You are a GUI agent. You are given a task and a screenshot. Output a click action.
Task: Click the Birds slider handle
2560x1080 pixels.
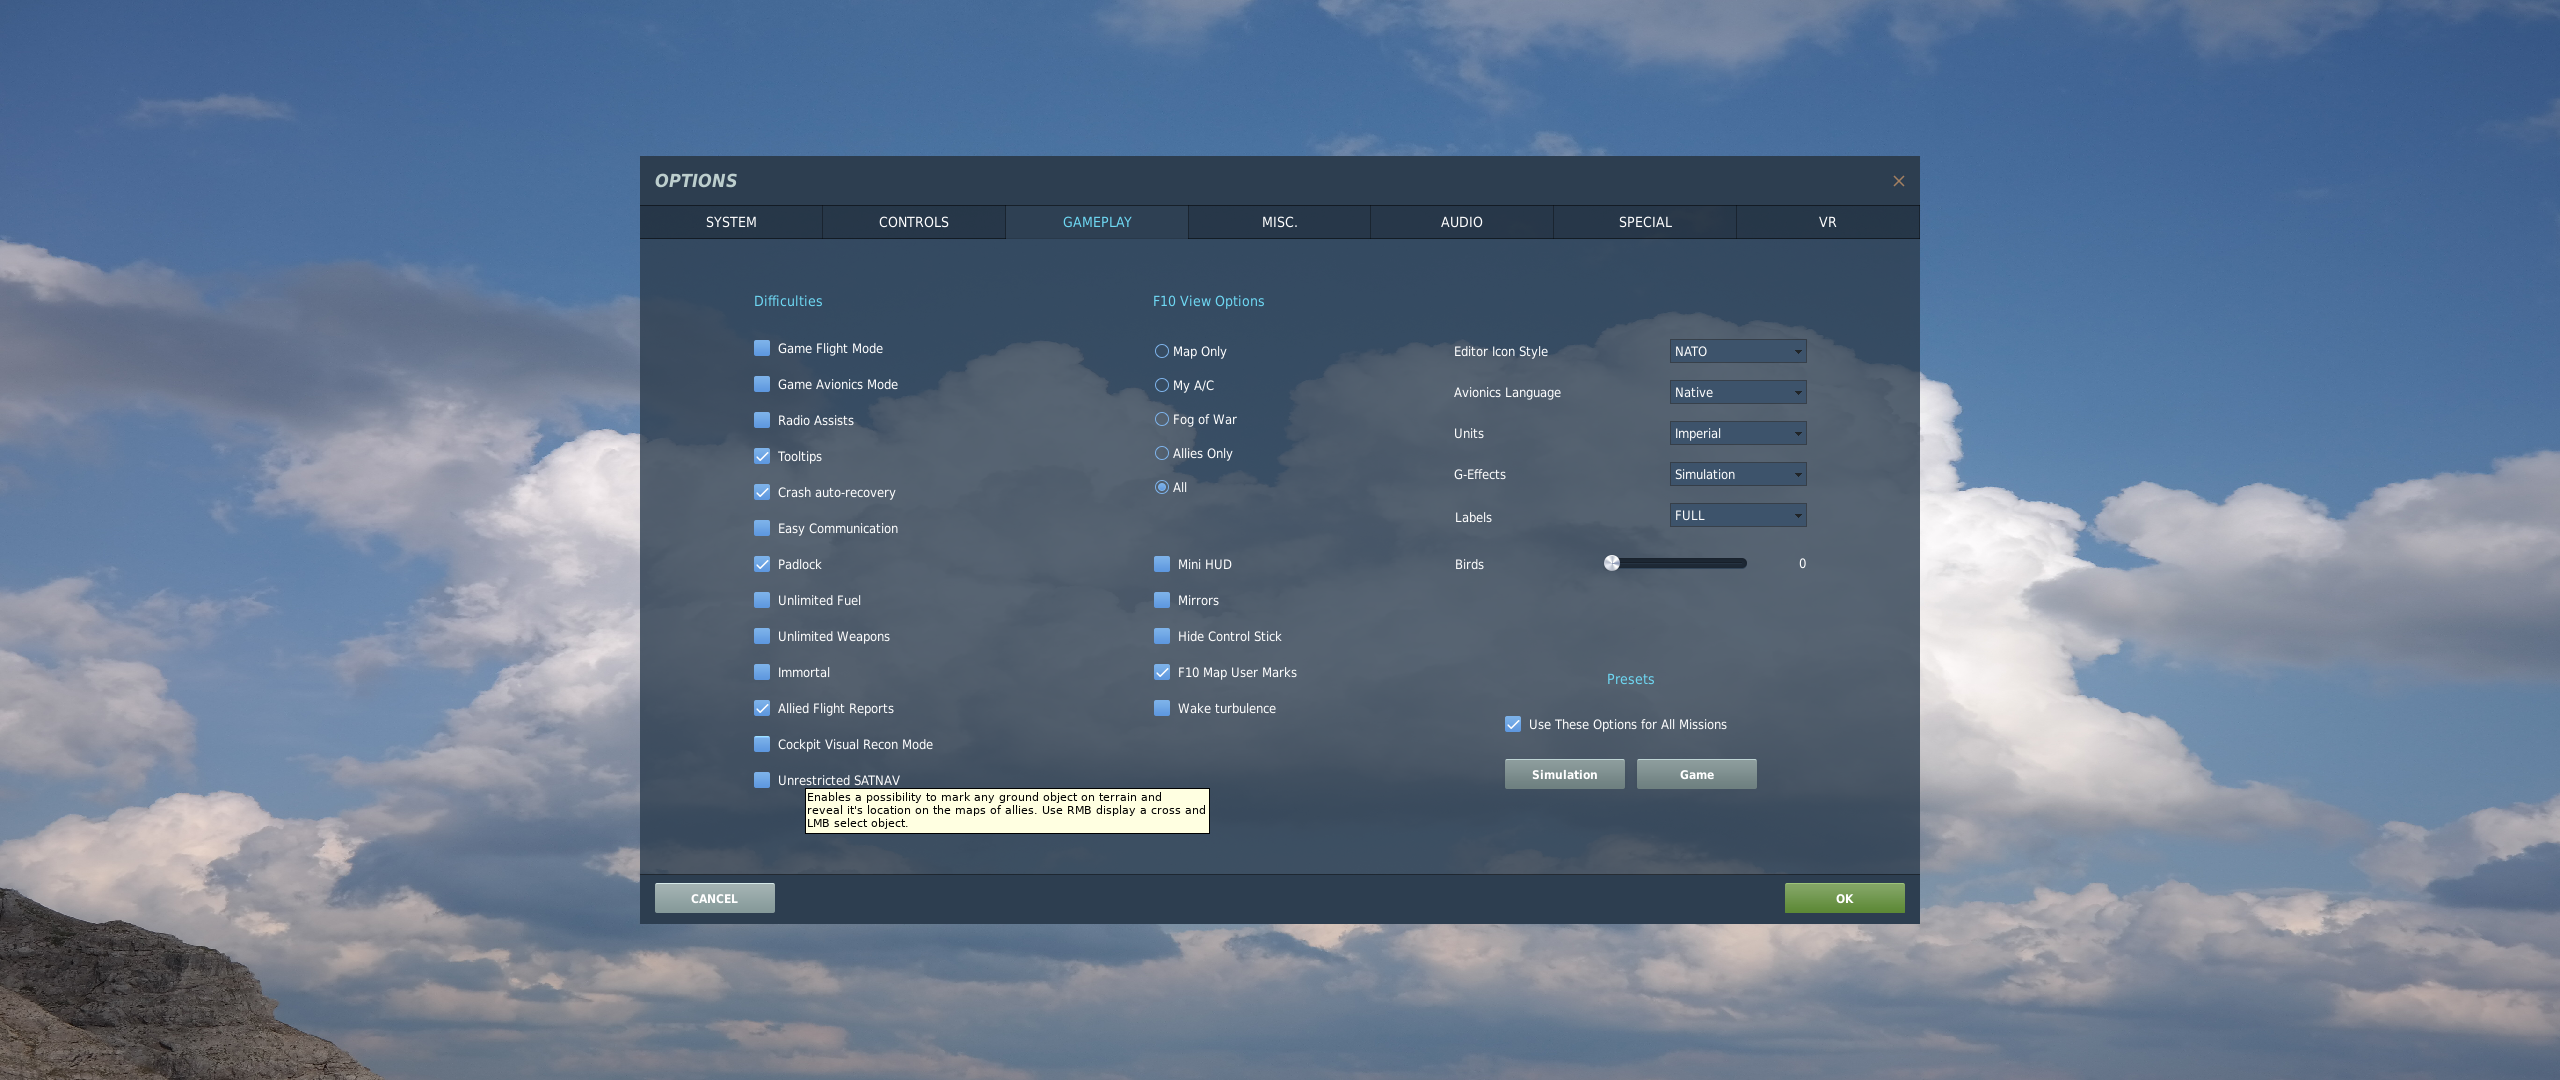coord(1611,563)
